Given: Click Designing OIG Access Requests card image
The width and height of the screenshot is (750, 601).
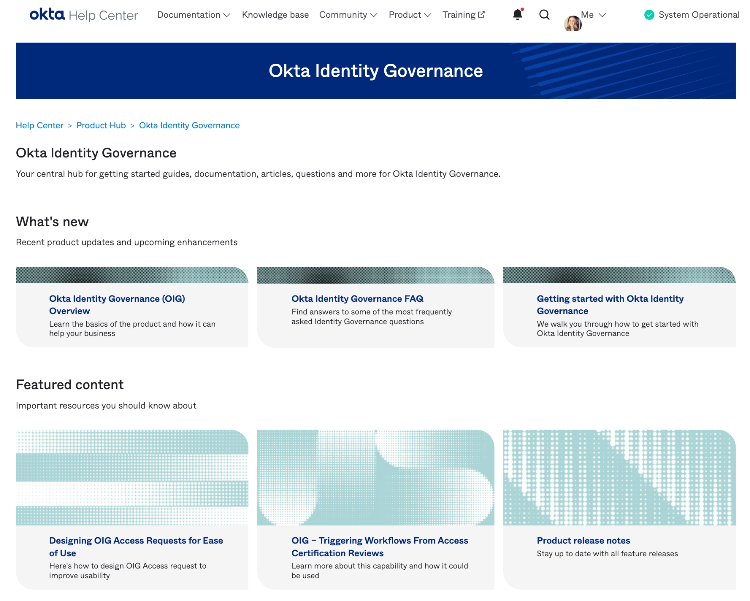Looking at the screenshot, I should [132, 478].
